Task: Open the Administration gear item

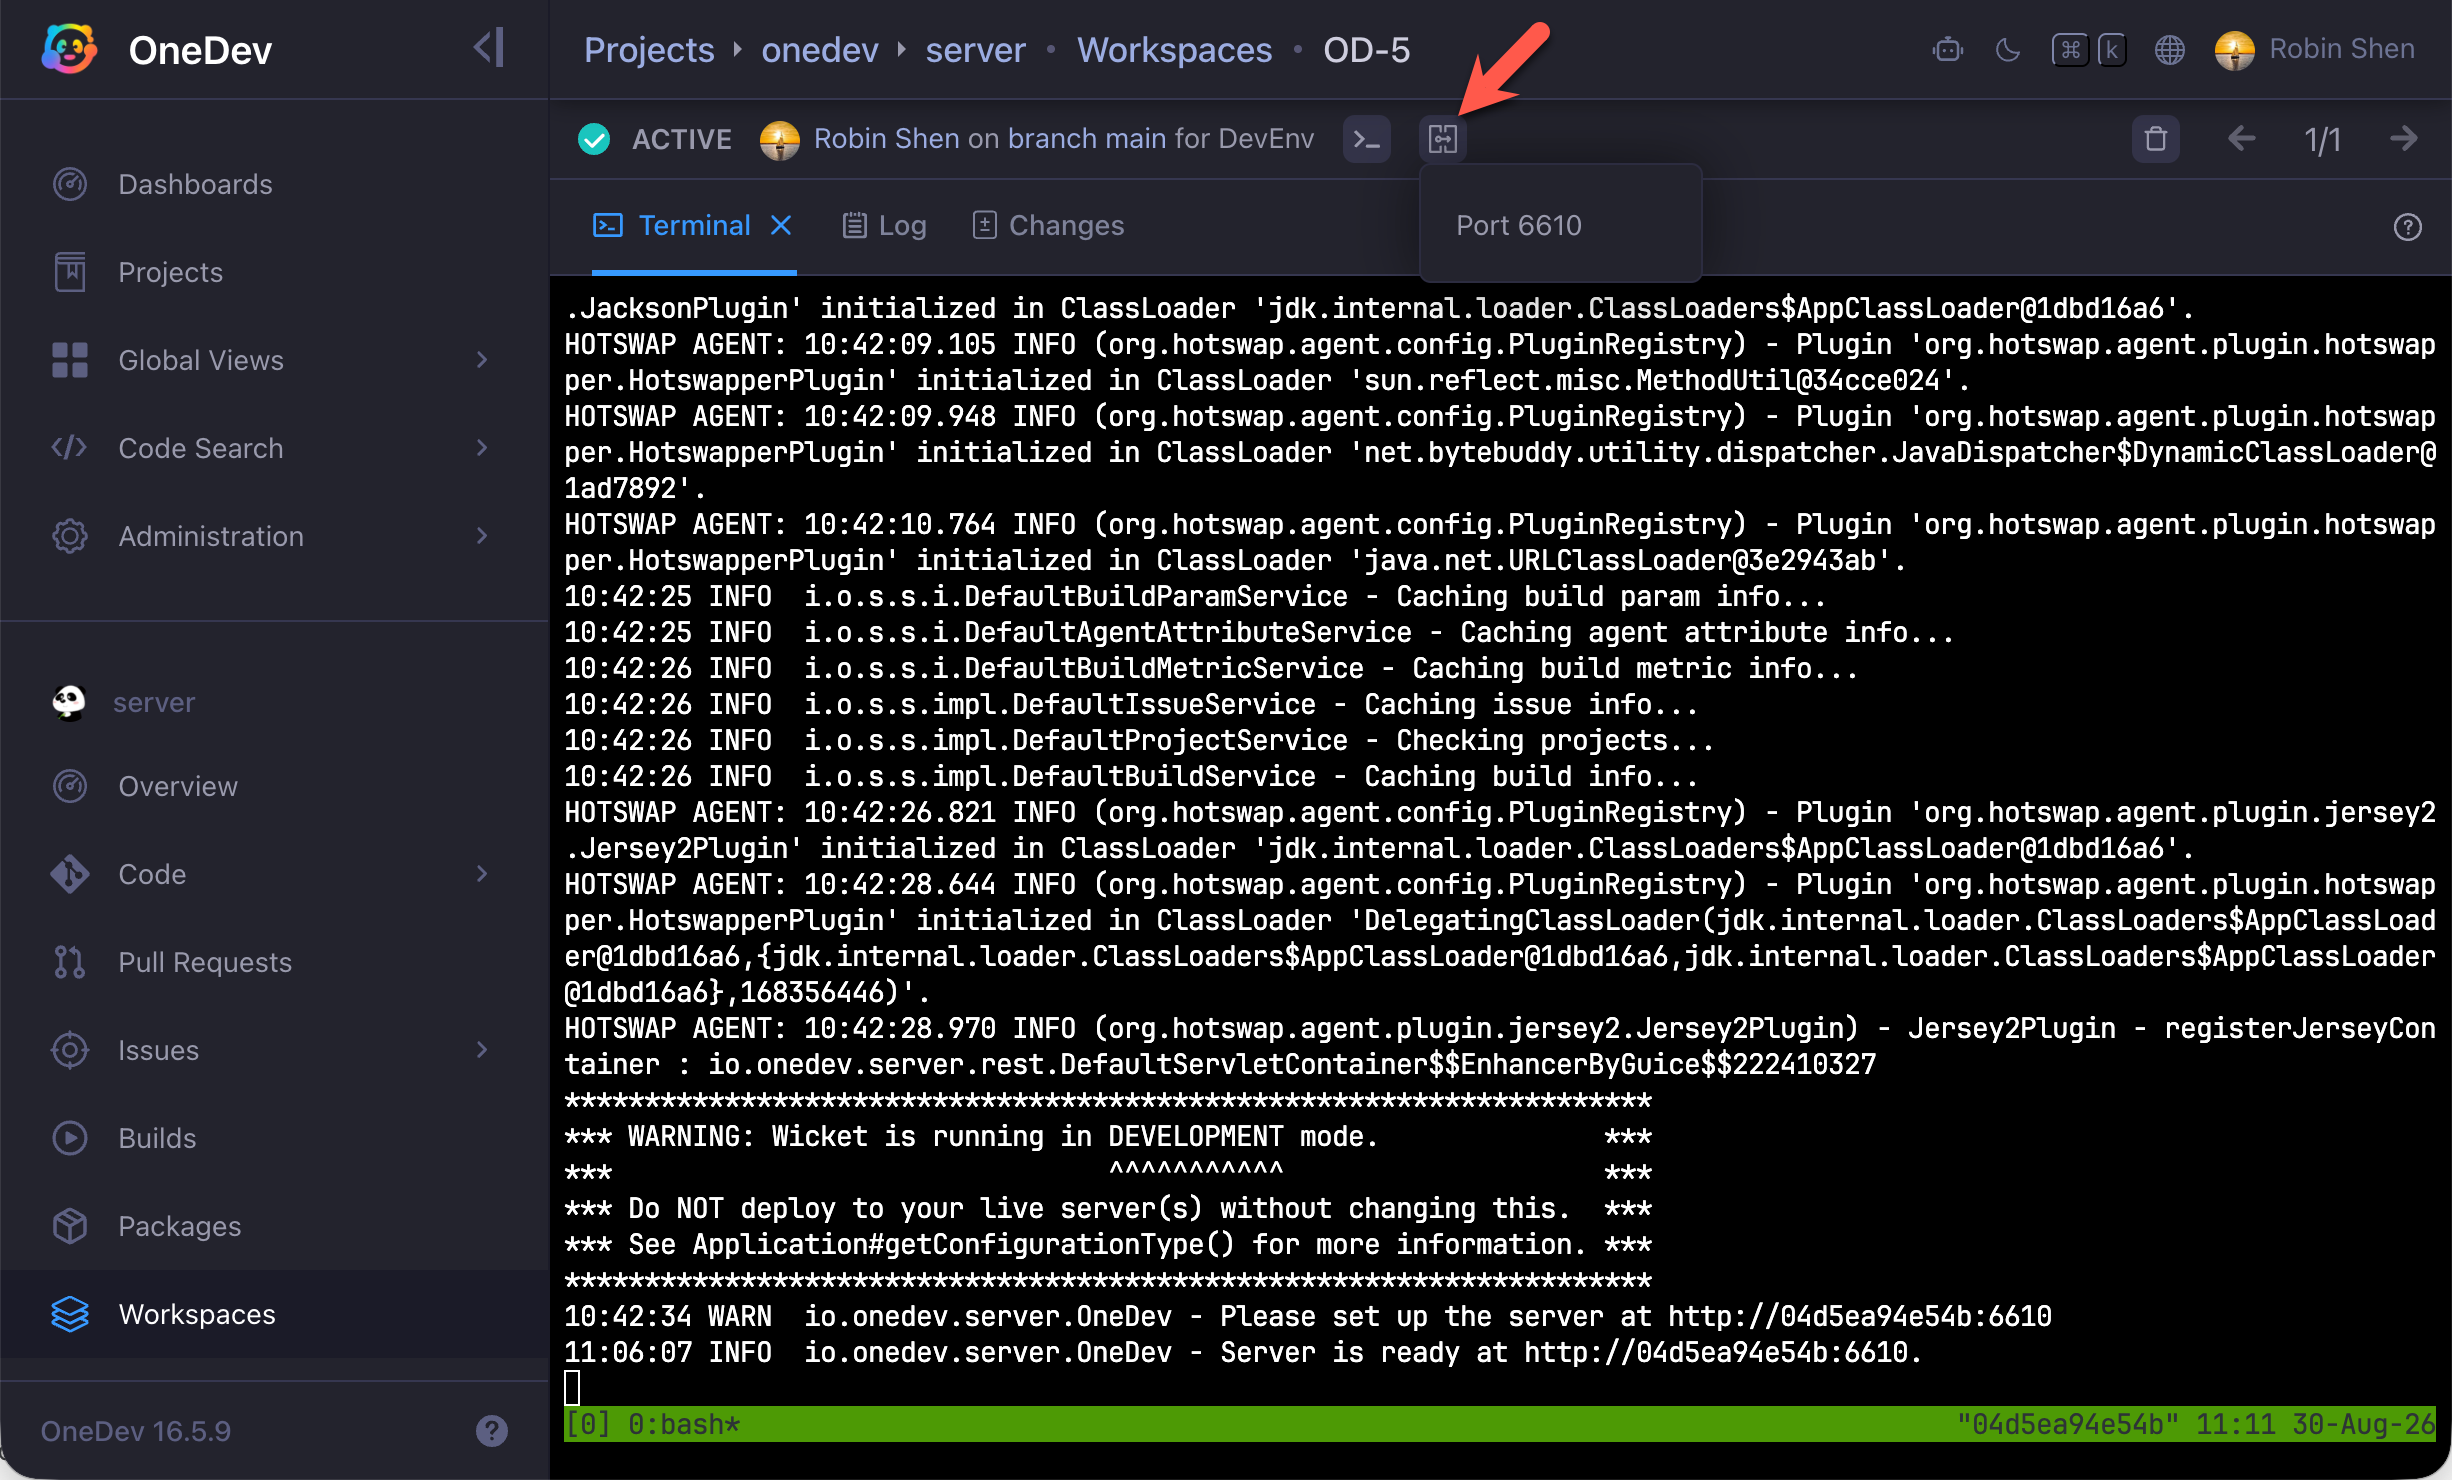Action: 274,536
